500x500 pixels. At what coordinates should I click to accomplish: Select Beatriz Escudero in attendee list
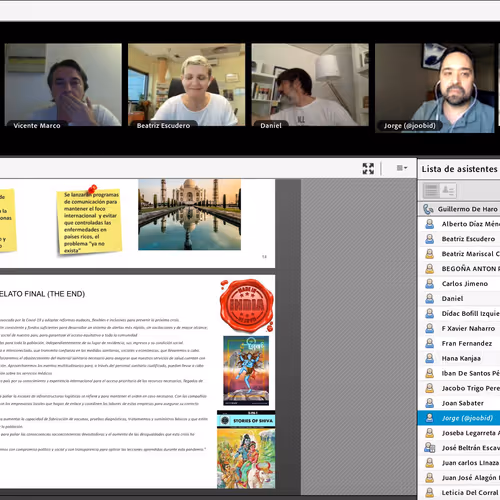click(459, 239)
